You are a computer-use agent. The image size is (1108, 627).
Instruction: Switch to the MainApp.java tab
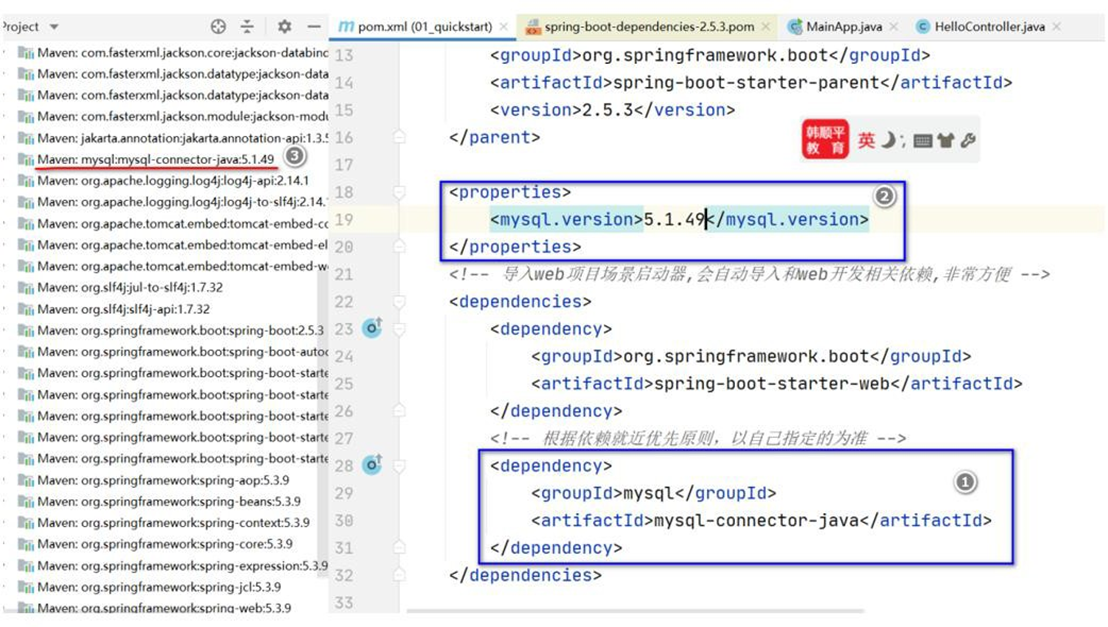pyautogui.click(x=837, y=27)
